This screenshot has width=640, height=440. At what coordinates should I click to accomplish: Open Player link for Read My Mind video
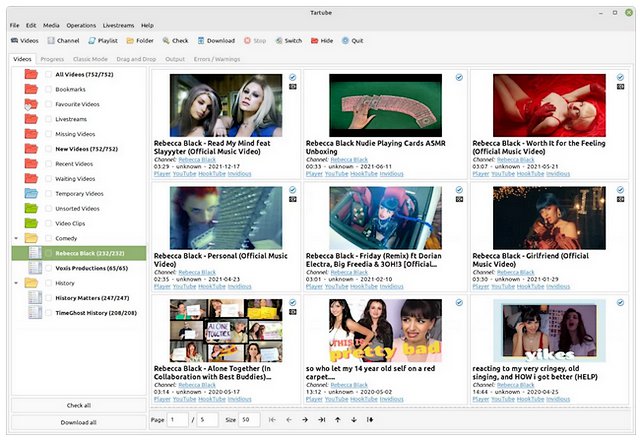162,174
